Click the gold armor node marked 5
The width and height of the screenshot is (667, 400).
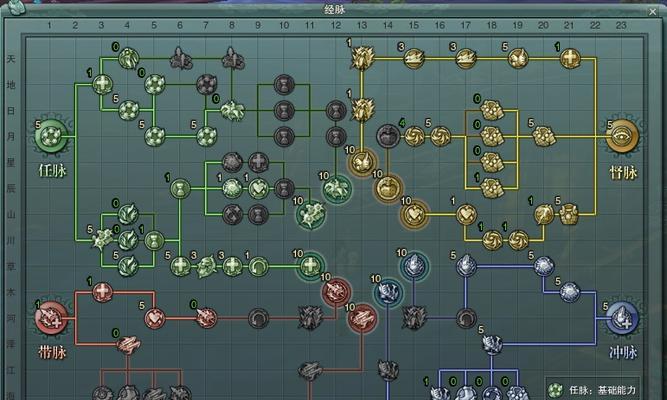pyautogui.click(x=569, y=214)
